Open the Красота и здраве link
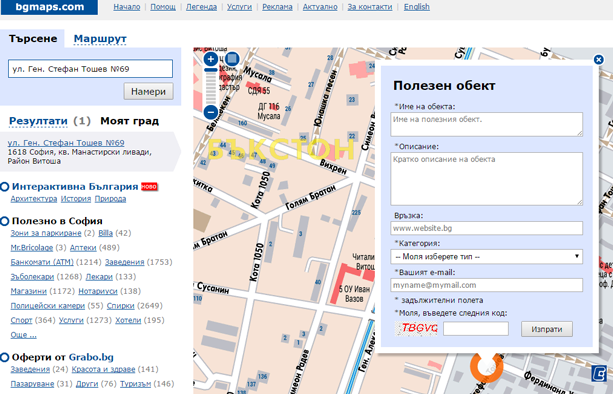613x394 pixels. pos(103,369)
